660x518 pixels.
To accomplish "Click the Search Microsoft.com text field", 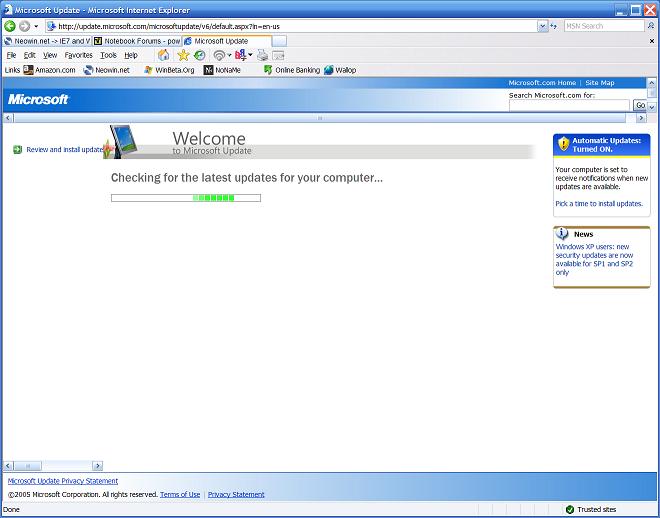I will point(569,106).
